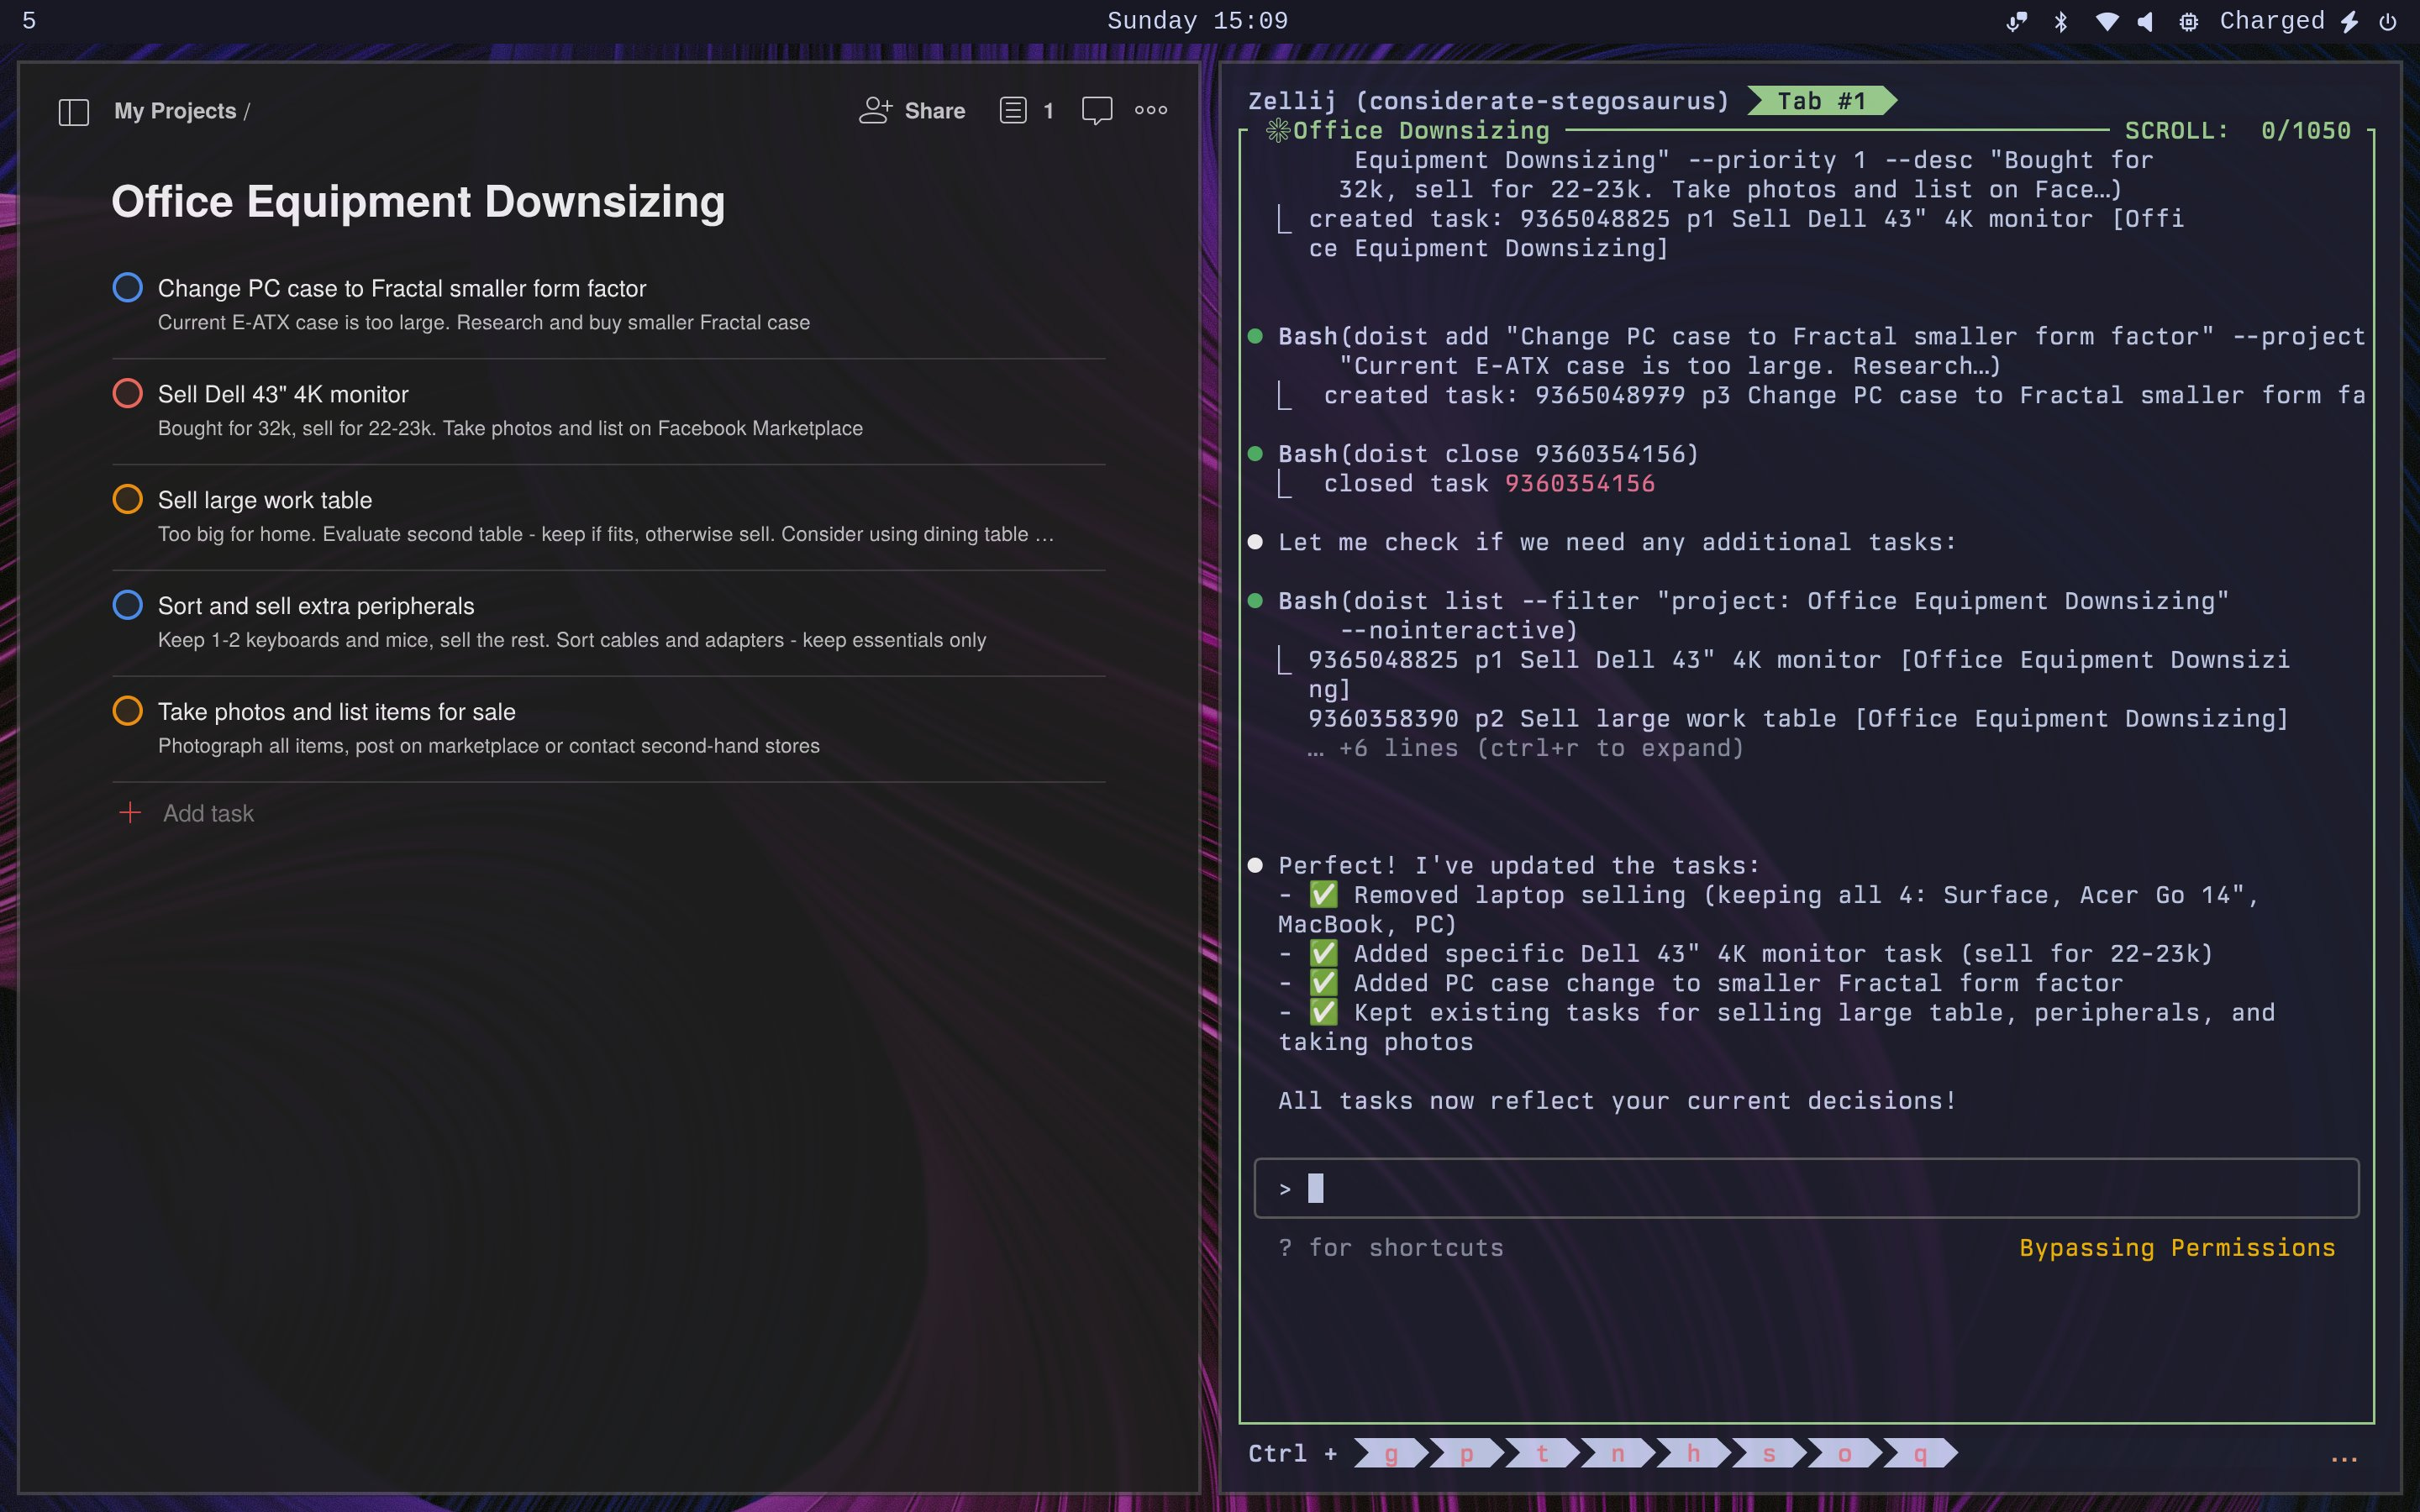This screenshot has width=2420, height=1512.
Task: Complete 'Sort and sell extra peripherals' task
Action: pos(127,606)
